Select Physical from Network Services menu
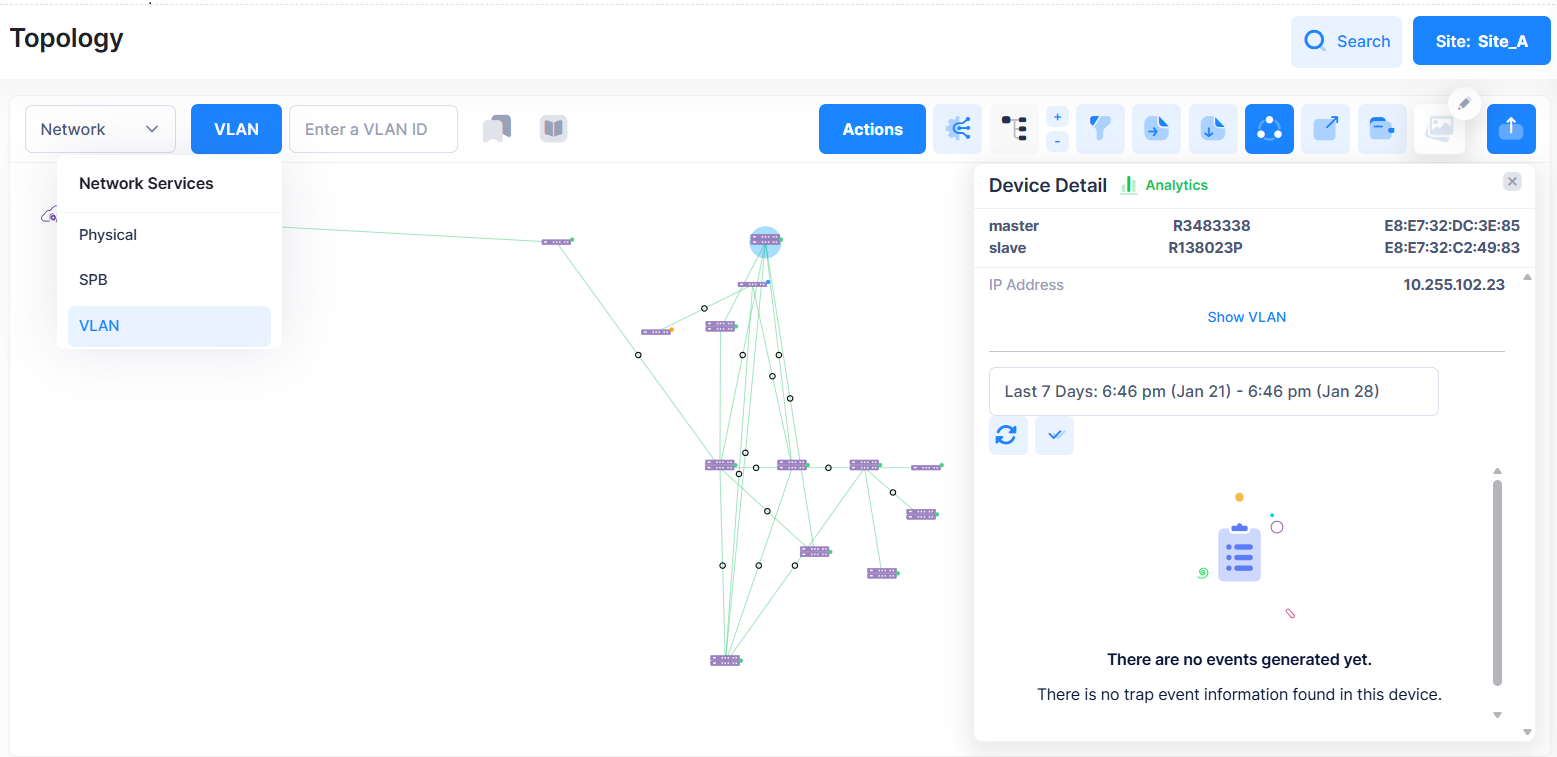The height and width of the screenshot is (757, 1557). point(108,235)
